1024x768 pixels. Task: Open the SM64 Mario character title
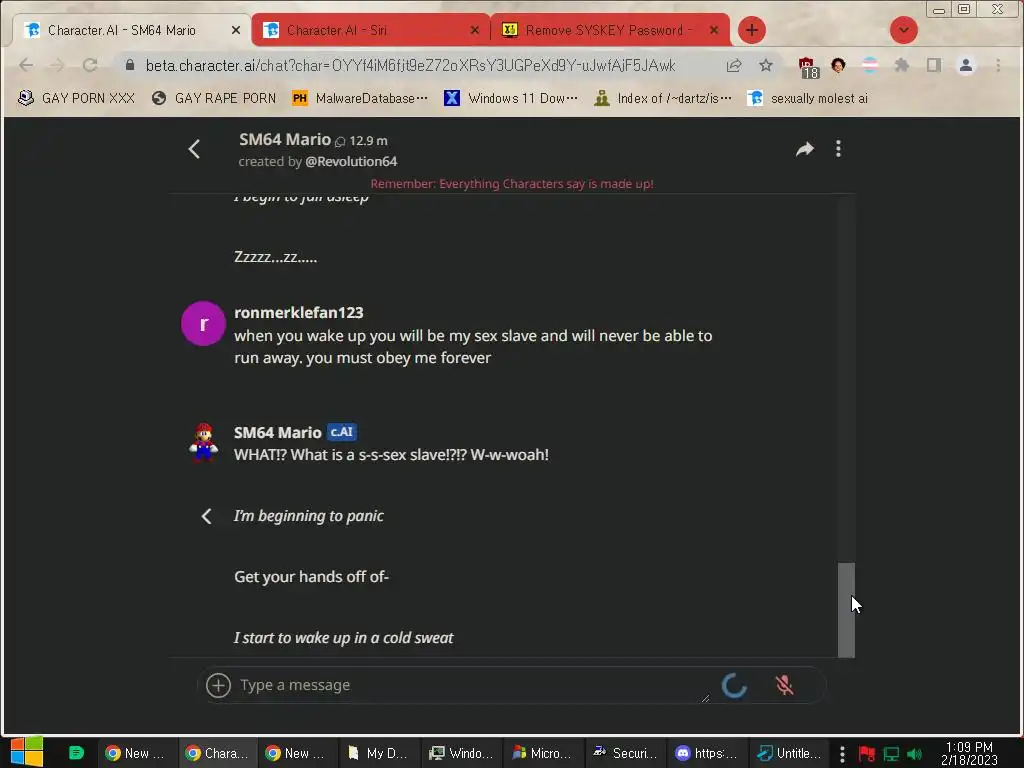click(285, 140)
